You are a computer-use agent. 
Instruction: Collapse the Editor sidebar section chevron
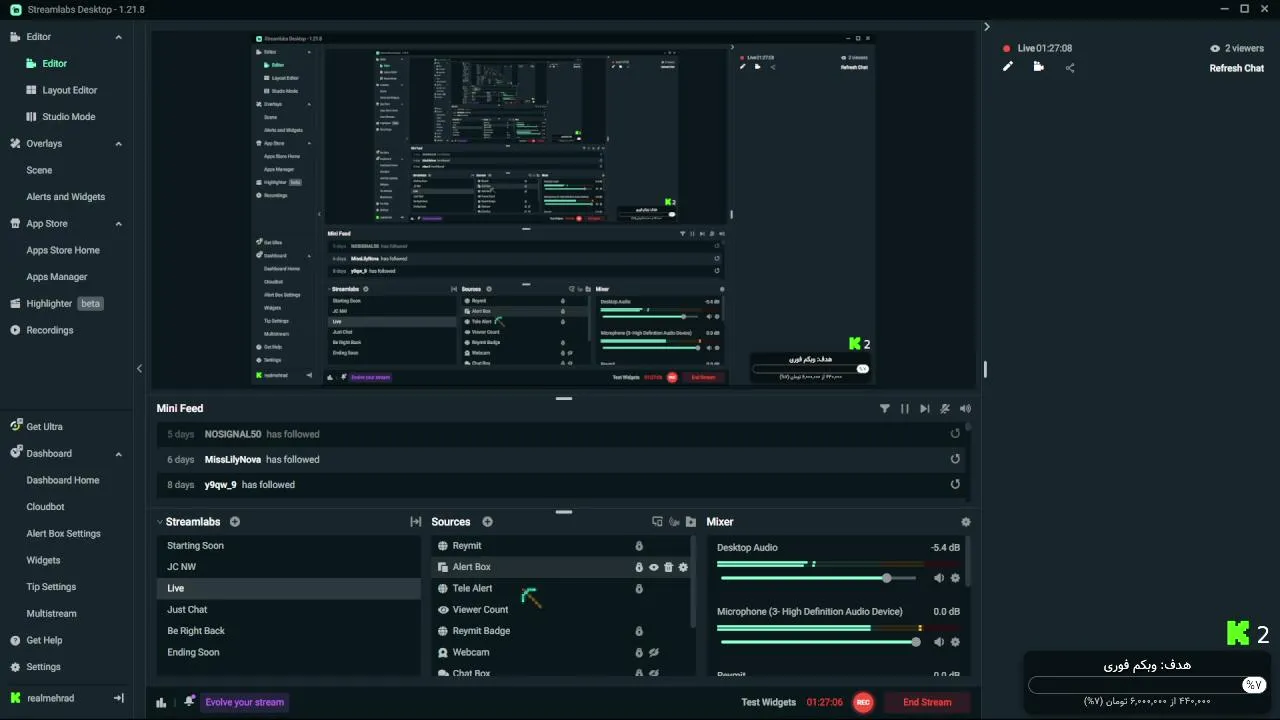[x=118, y=37]
